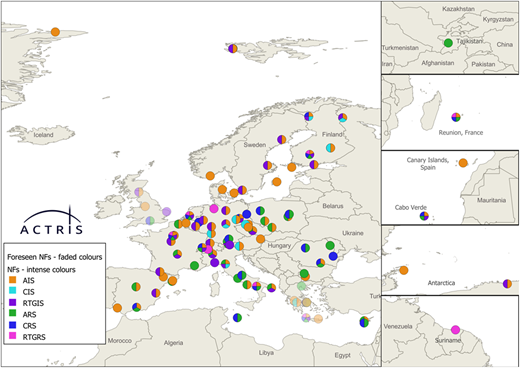520x368 pixels.
Task: Click the Finland label
Action: tap(332, 134)
